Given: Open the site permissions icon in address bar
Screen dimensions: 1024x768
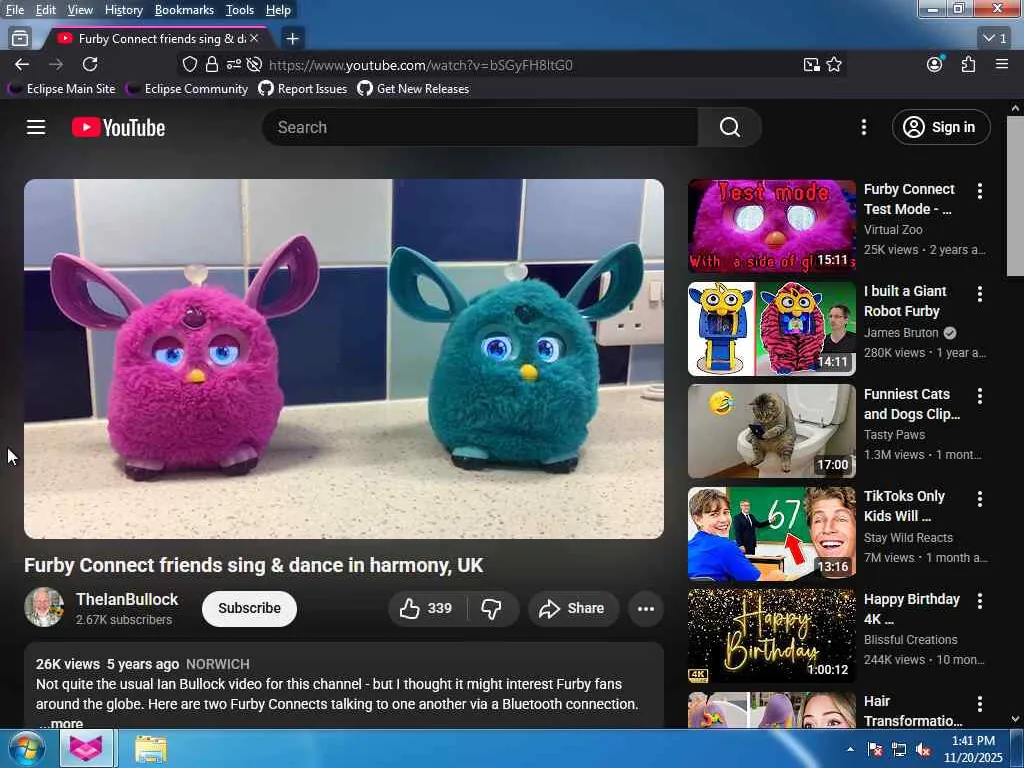Looking at the screenshot, I should (233, 65).
